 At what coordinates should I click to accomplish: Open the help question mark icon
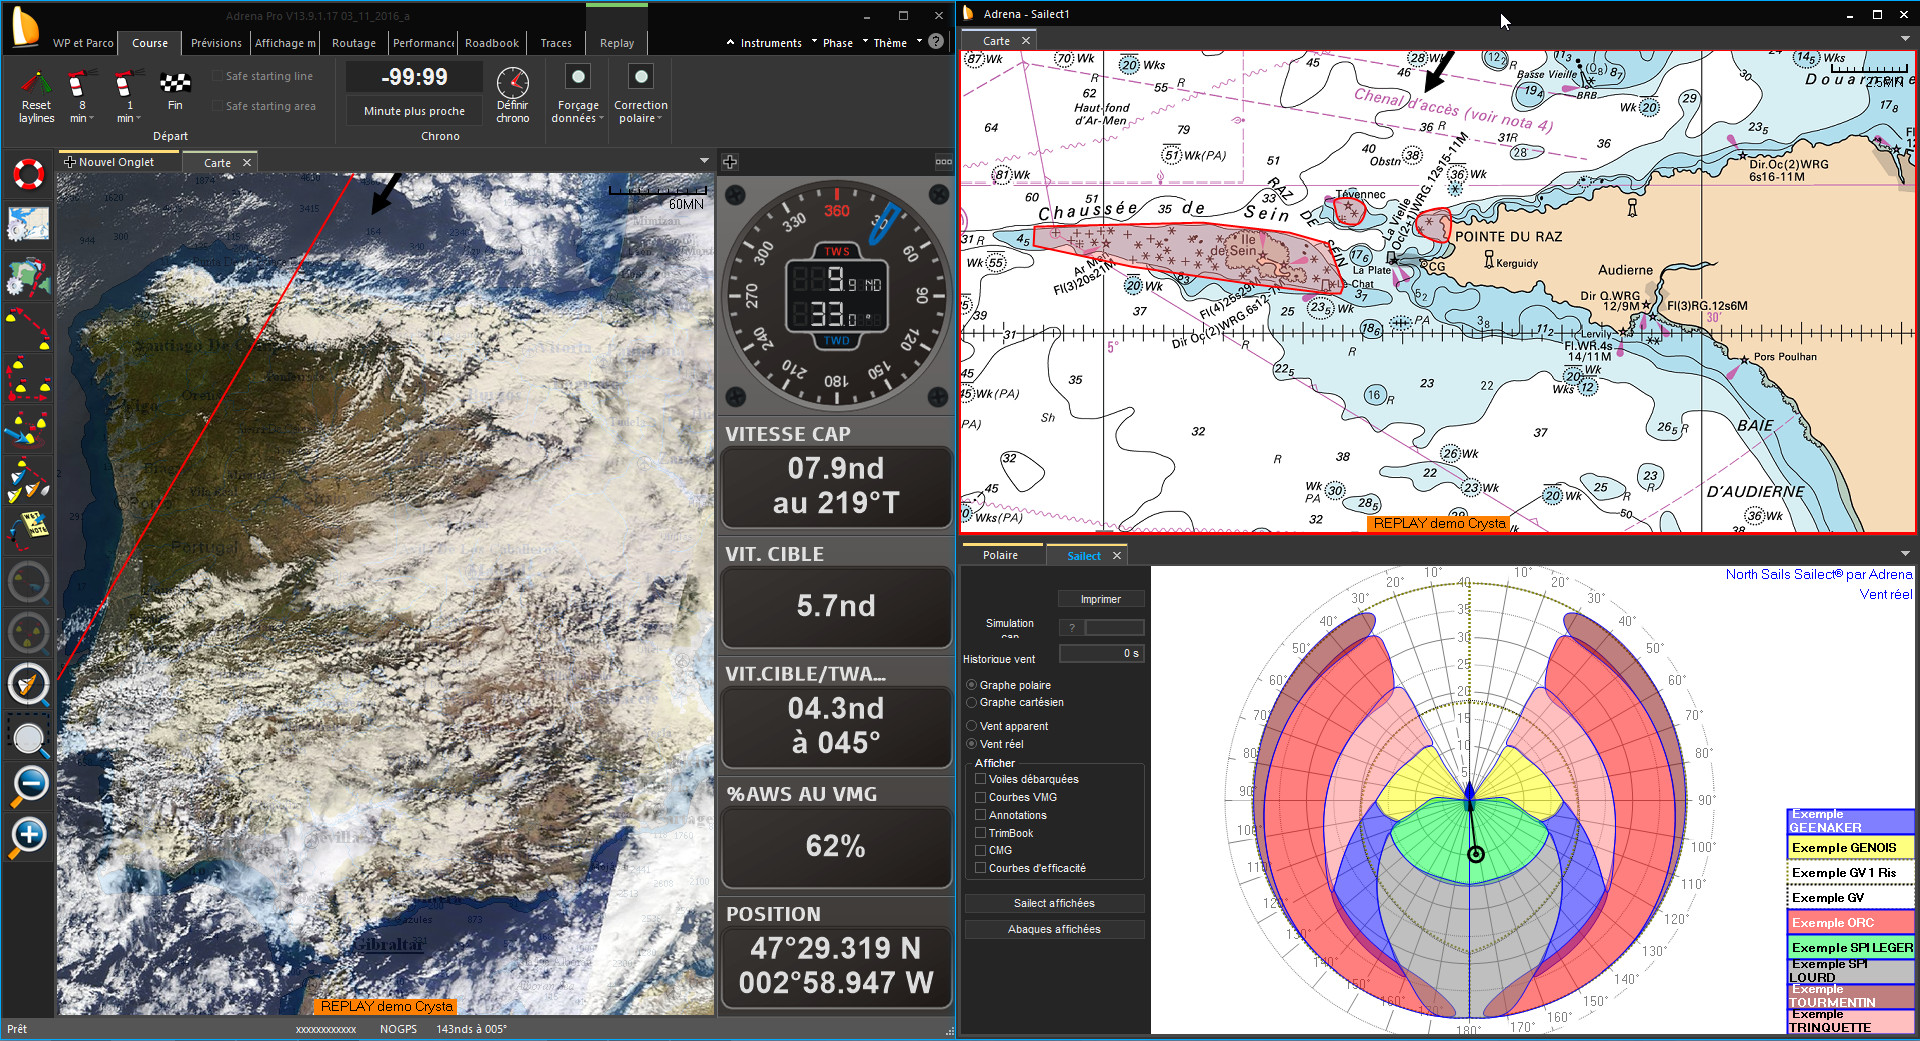(935, 42)
